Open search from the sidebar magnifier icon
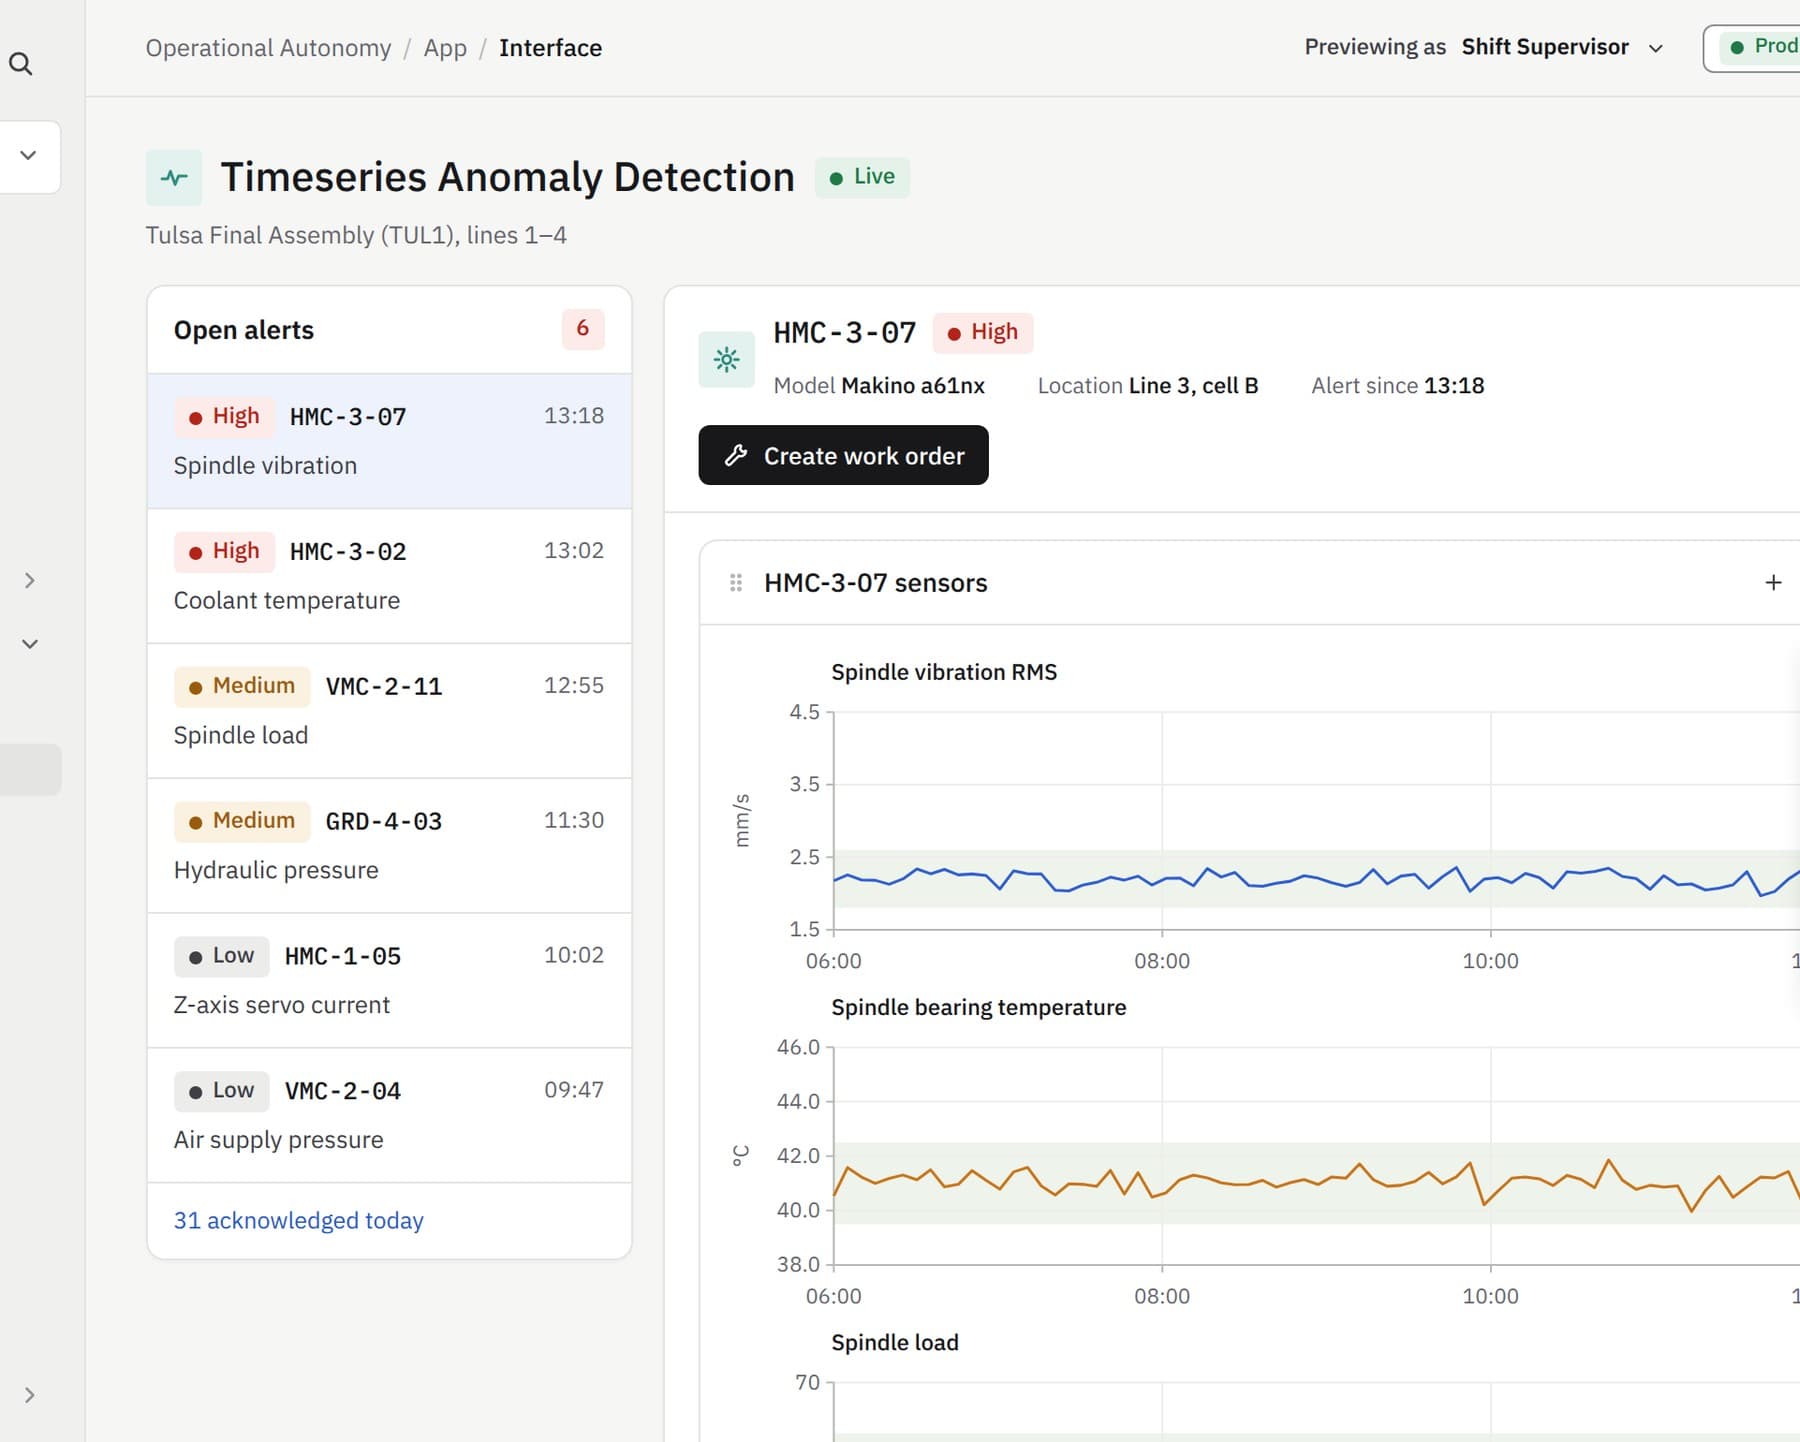 point(20,64)
